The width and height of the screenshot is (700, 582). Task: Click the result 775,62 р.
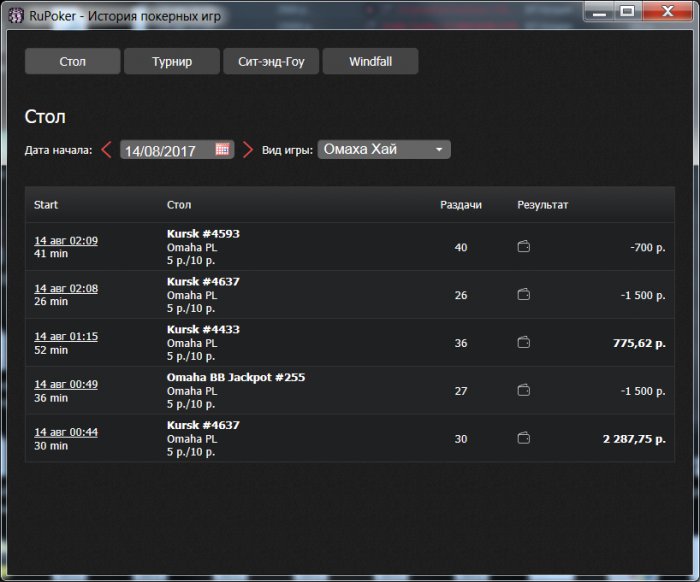click(639, 343)
